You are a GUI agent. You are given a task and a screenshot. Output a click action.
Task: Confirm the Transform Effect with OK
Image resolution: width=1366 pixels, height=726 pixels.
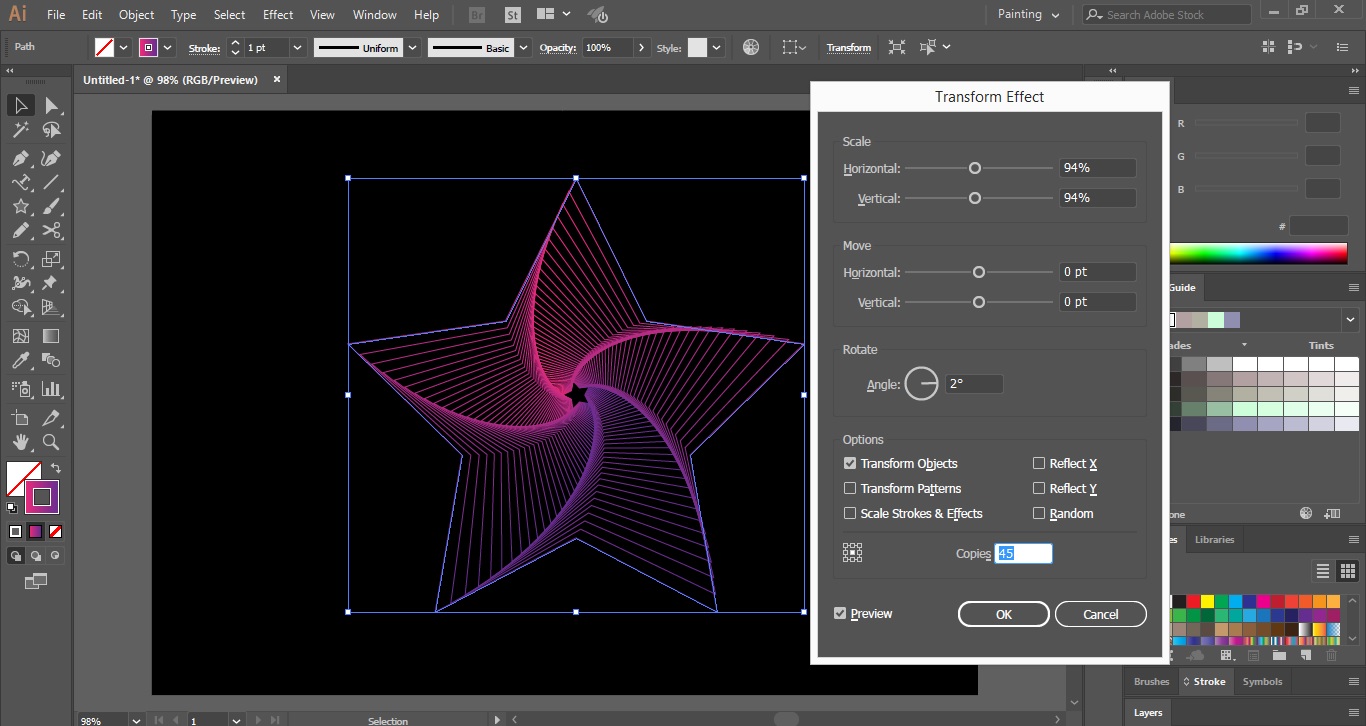[1003, 614]
